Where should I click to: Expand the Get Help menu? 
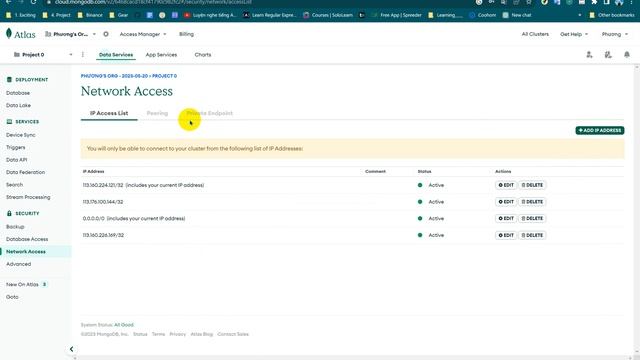pos(574,34)
